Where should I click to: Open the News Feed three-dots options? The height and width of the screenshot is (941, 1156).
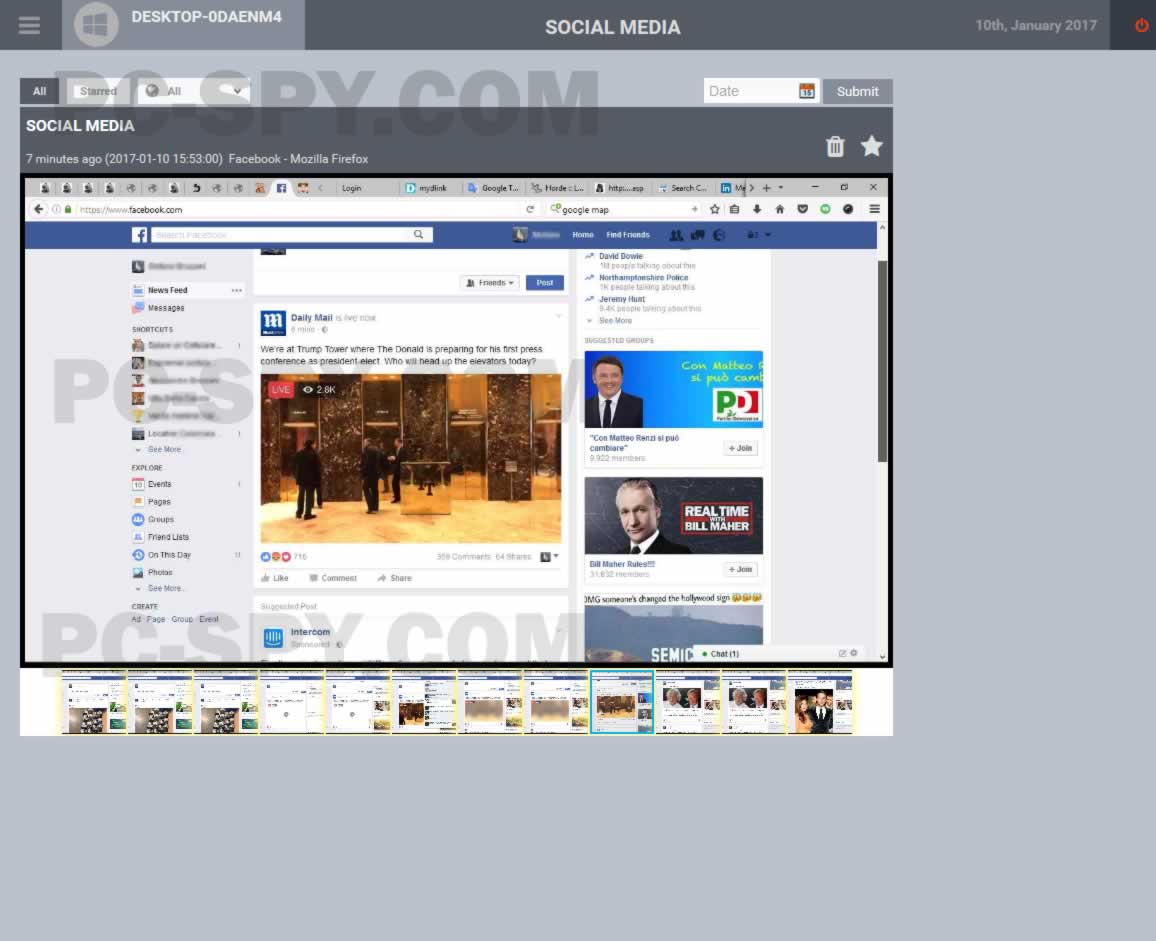237,291
